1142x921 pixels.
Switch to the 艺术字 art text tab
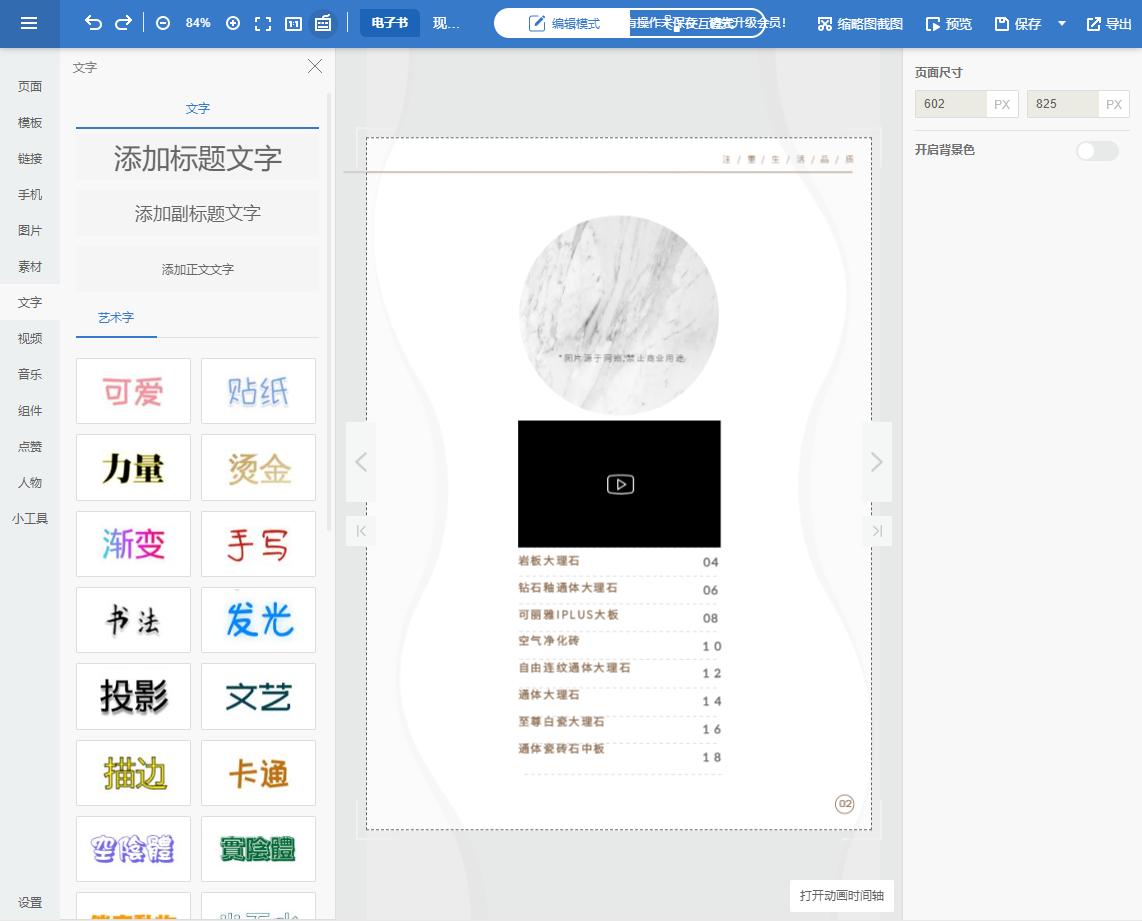click(116, 317)
